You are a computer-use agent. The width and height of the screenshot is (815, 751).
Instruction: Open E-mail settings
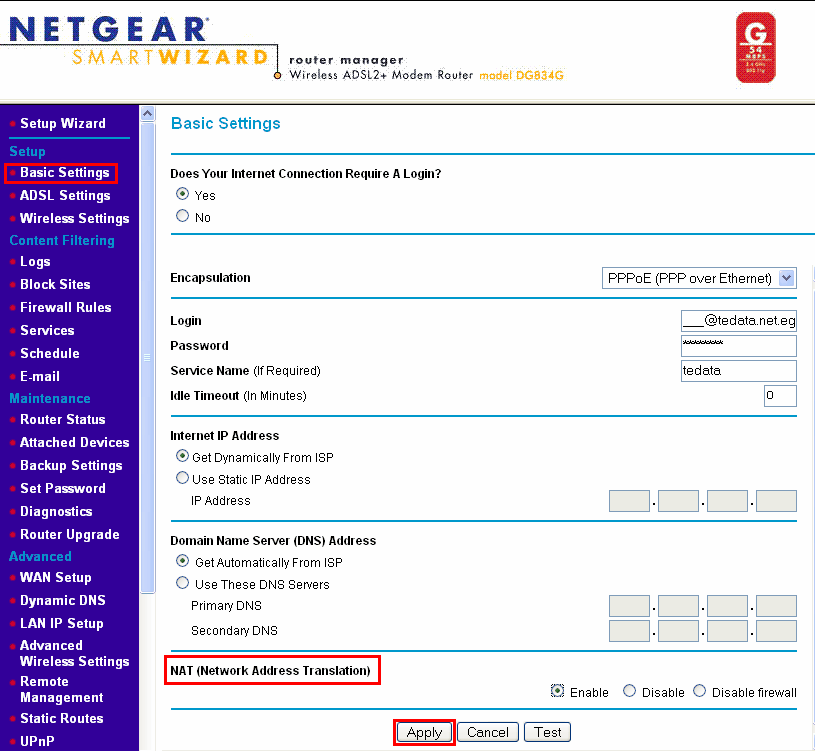click(x=40, y=376)
